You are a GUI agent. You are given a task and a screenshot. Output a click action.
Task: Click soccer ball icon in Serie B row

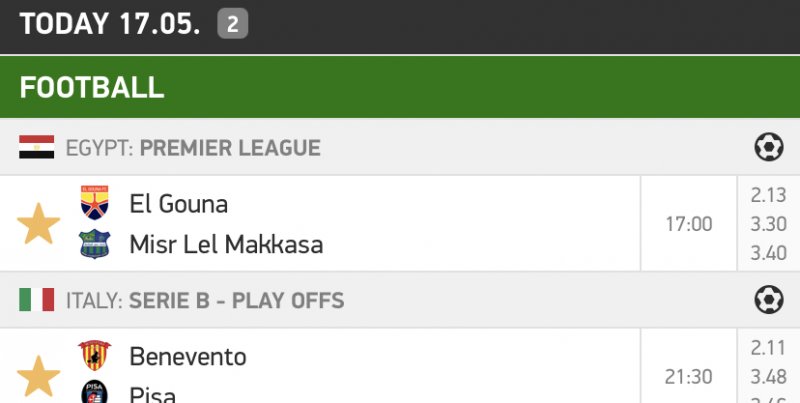(768, 300)
